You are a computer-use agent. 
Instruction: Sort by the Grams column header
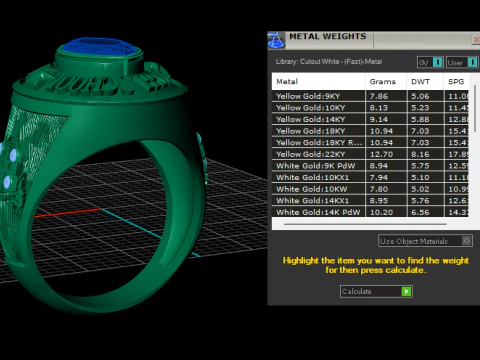click(x=386, y=82)
